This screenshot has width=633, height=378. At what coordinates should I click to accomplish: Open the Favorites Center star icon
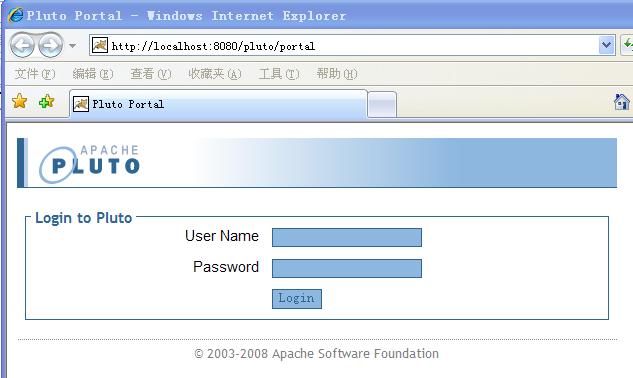pos(19,101)
